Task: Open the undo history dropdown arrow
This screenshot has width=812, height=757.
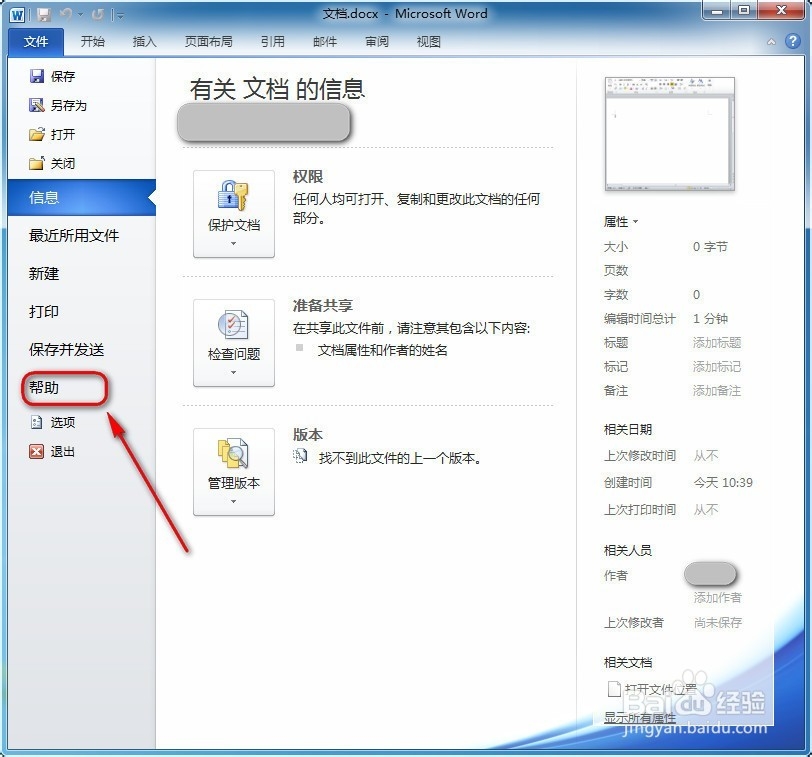Action: tap(81, 15)
